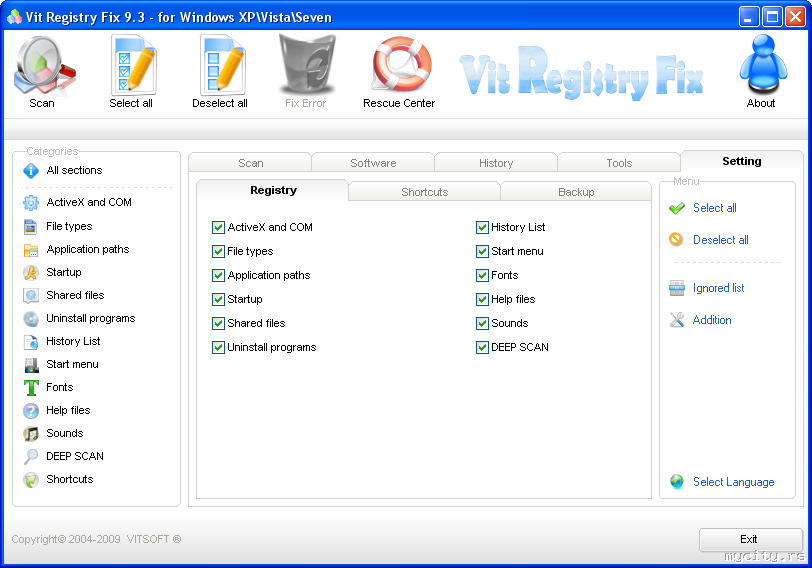Toggle the File types checkbox
The image size is (812, 568).
[x=218, y=252]
